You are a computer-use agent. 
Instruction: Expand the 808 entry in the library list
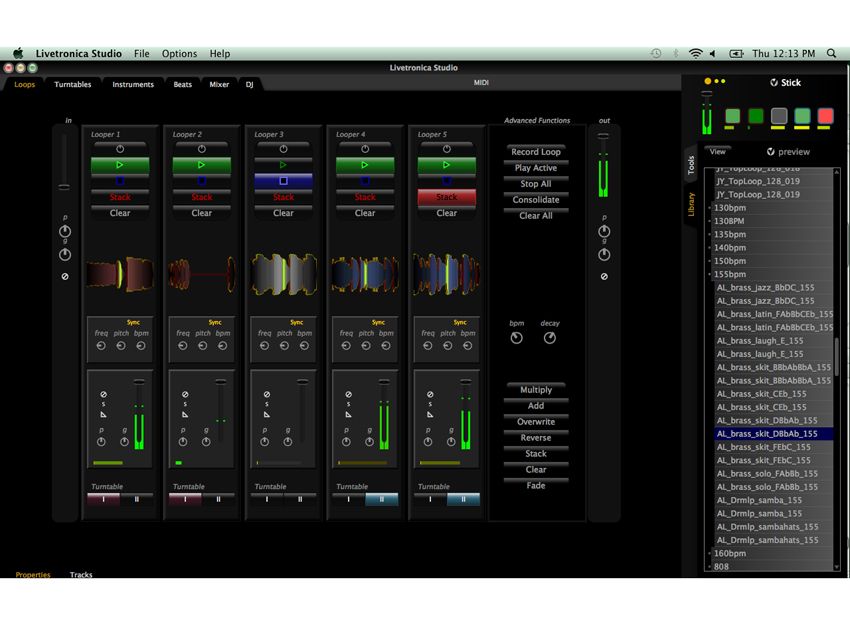point(709,566)
